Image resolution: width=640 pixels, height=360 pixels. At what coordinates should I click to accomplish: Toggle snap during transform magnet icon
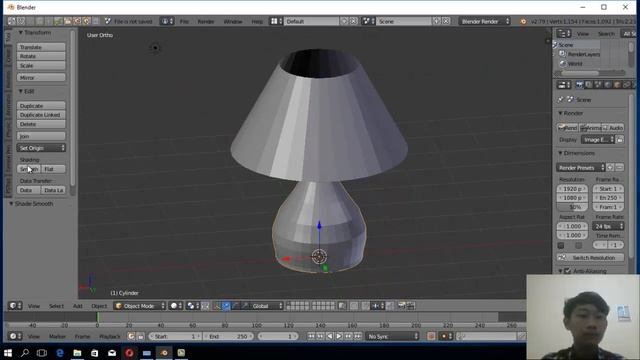click(x=366, y=306)
